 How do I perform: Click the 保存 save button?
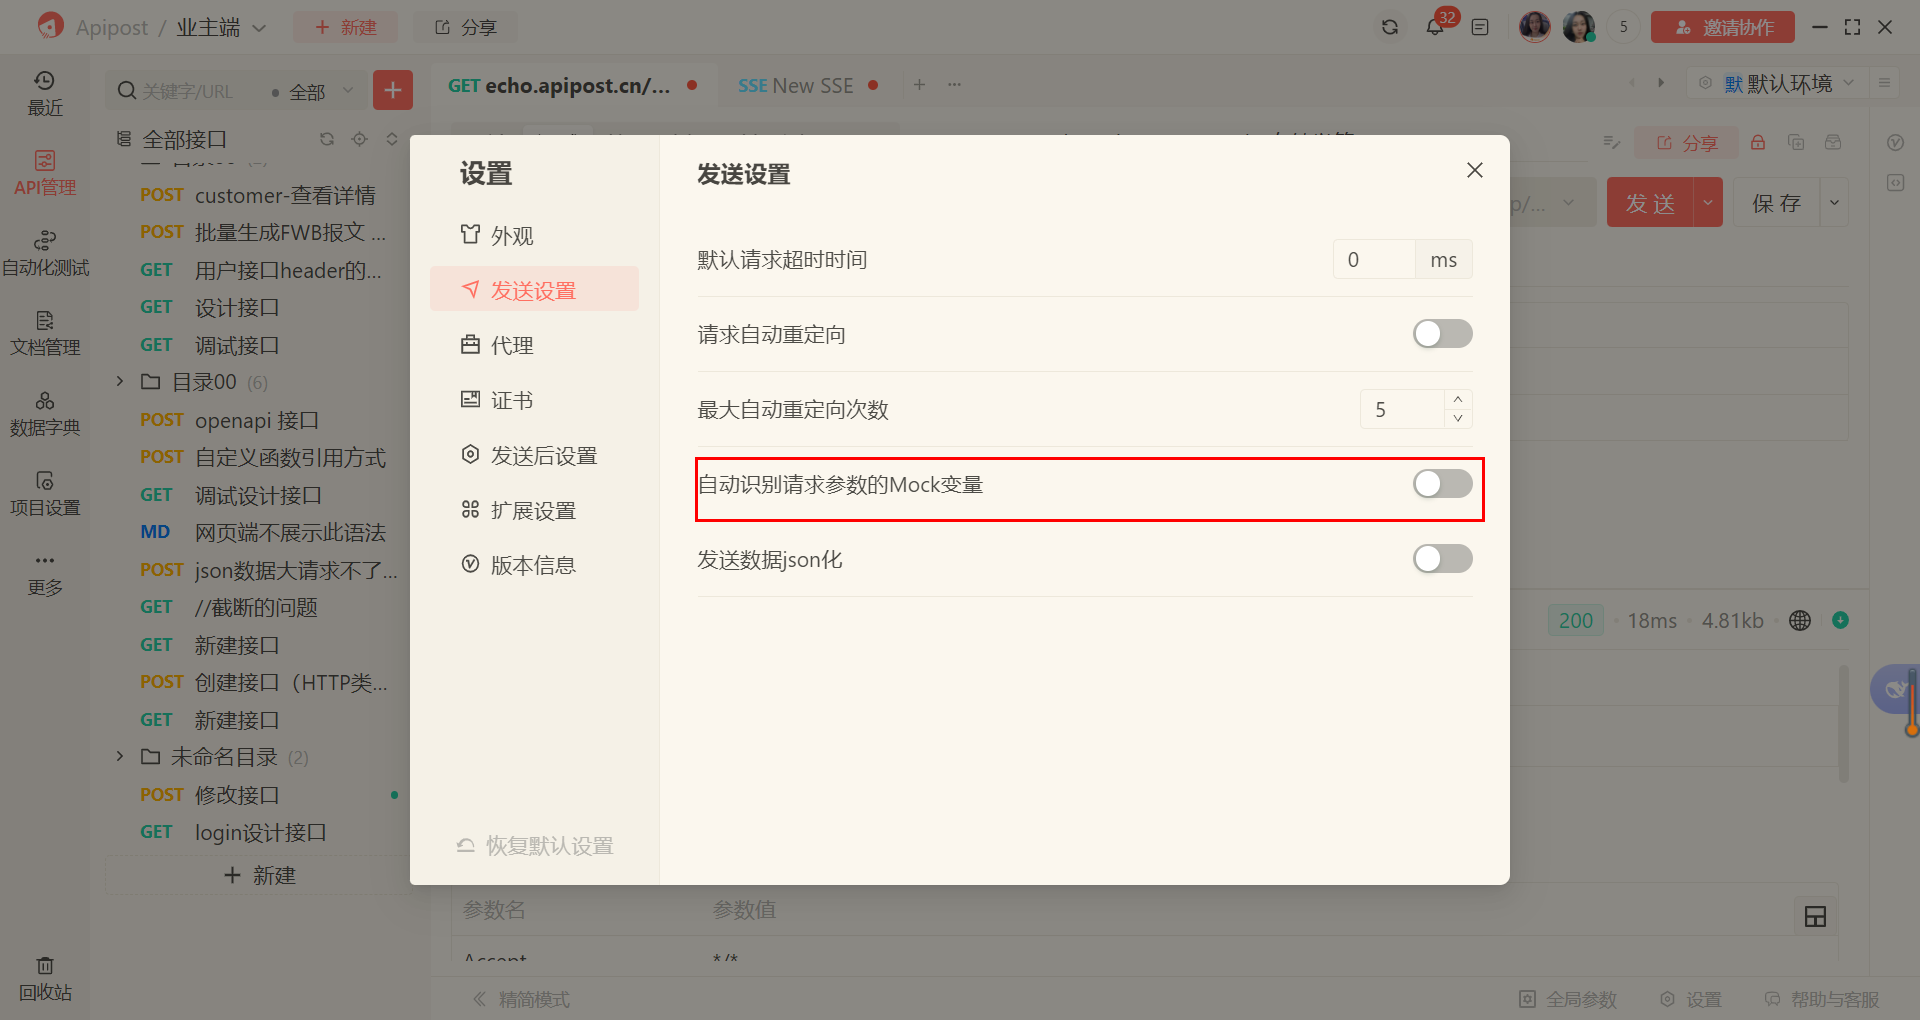coord(1776,203)
